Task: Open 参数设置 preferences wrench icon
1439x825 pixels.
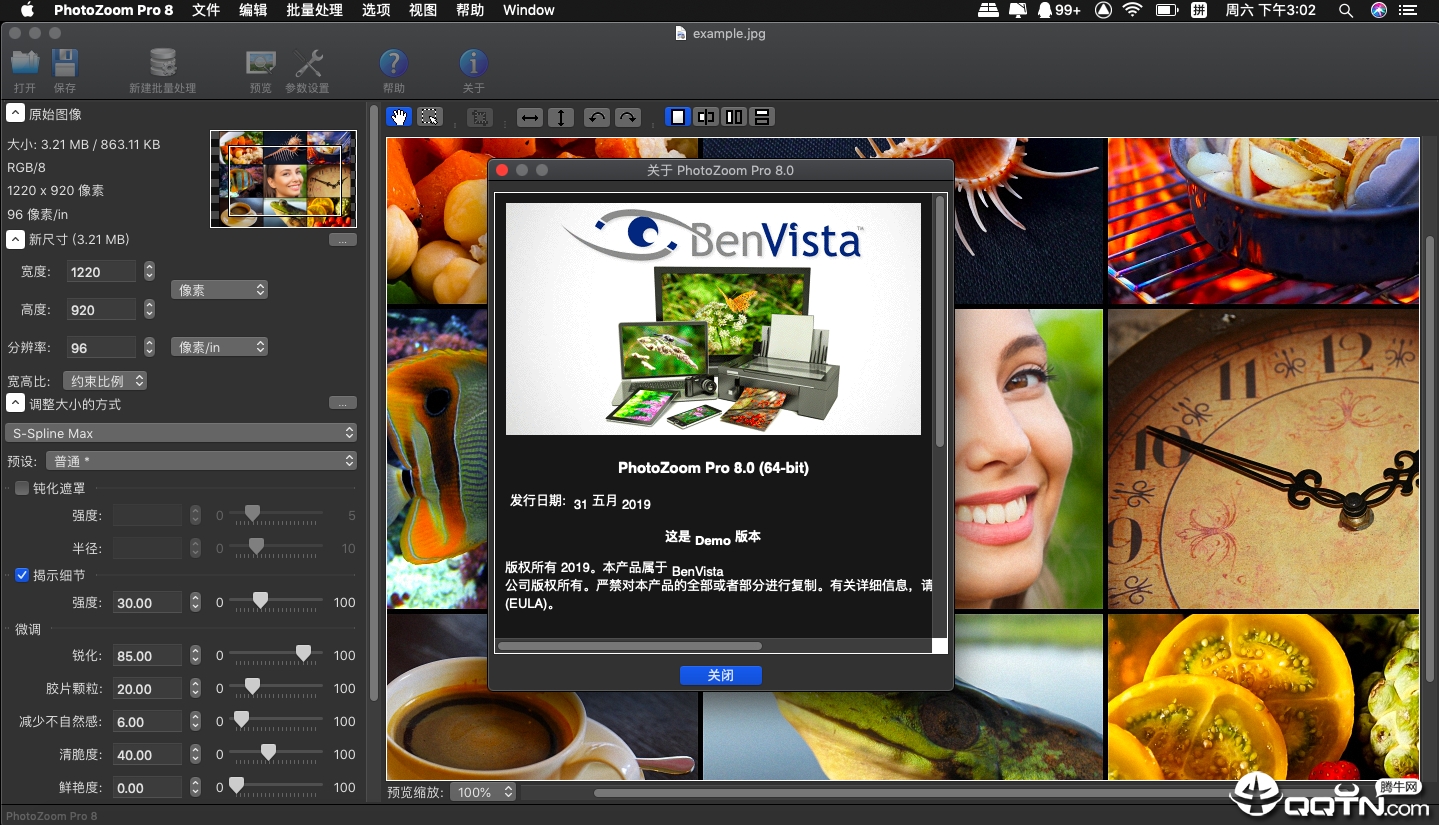Action: coord(308,64)
